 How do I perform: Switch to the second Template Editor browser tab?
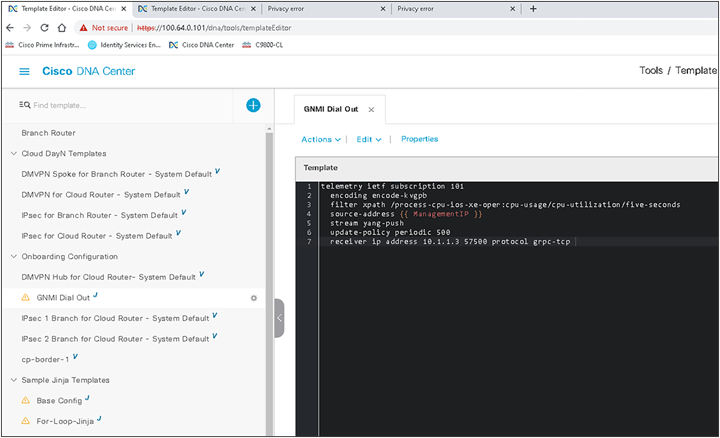pyautogui.click(x=197, y=9)
